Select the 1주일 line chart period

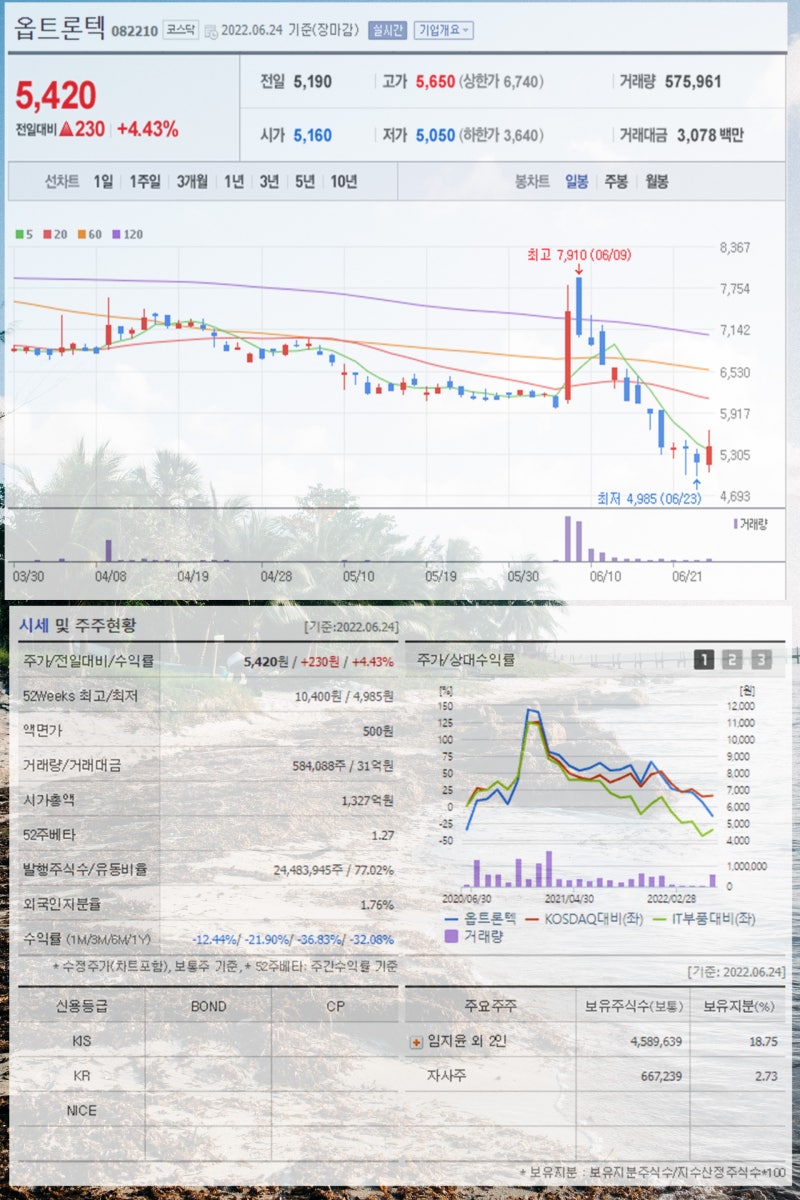[144, 182]
